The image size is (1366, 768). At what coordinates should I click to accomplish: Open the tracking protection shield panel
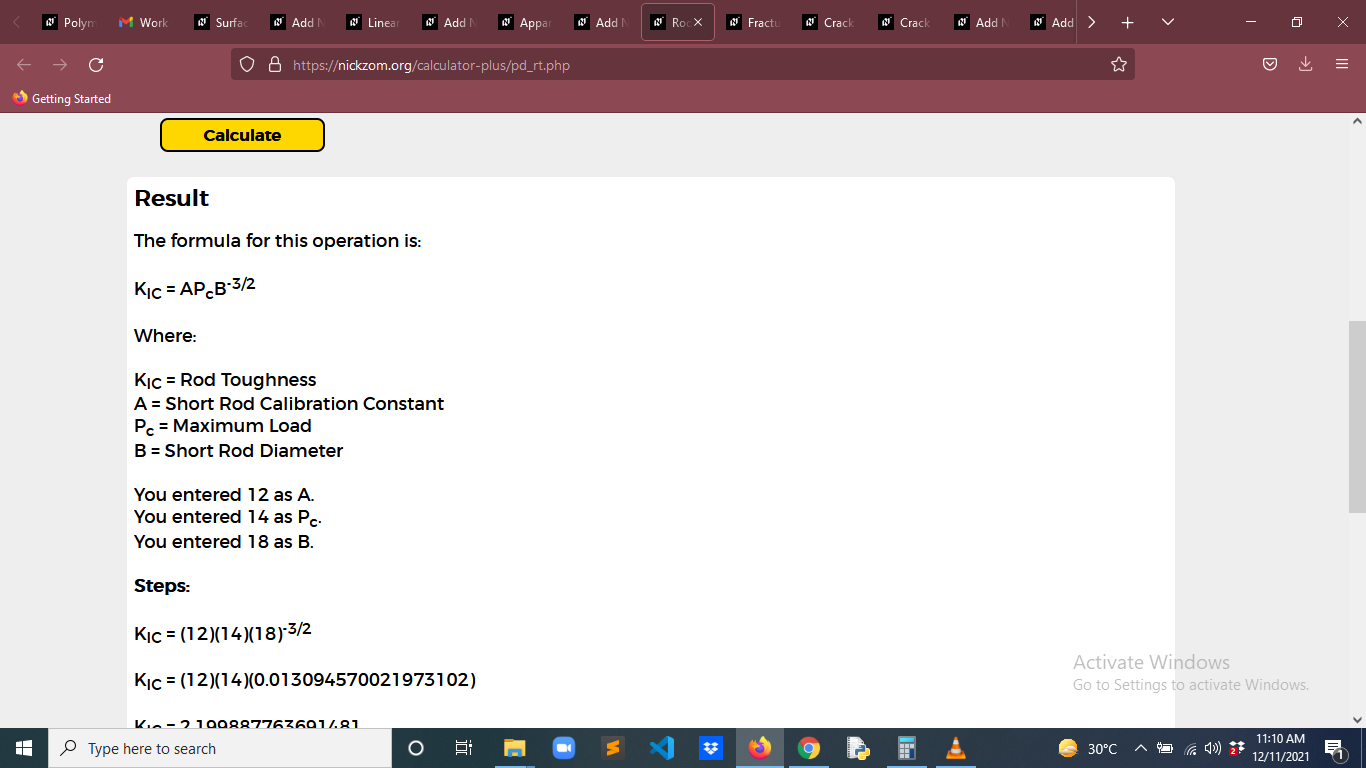[x=247, y=65]
